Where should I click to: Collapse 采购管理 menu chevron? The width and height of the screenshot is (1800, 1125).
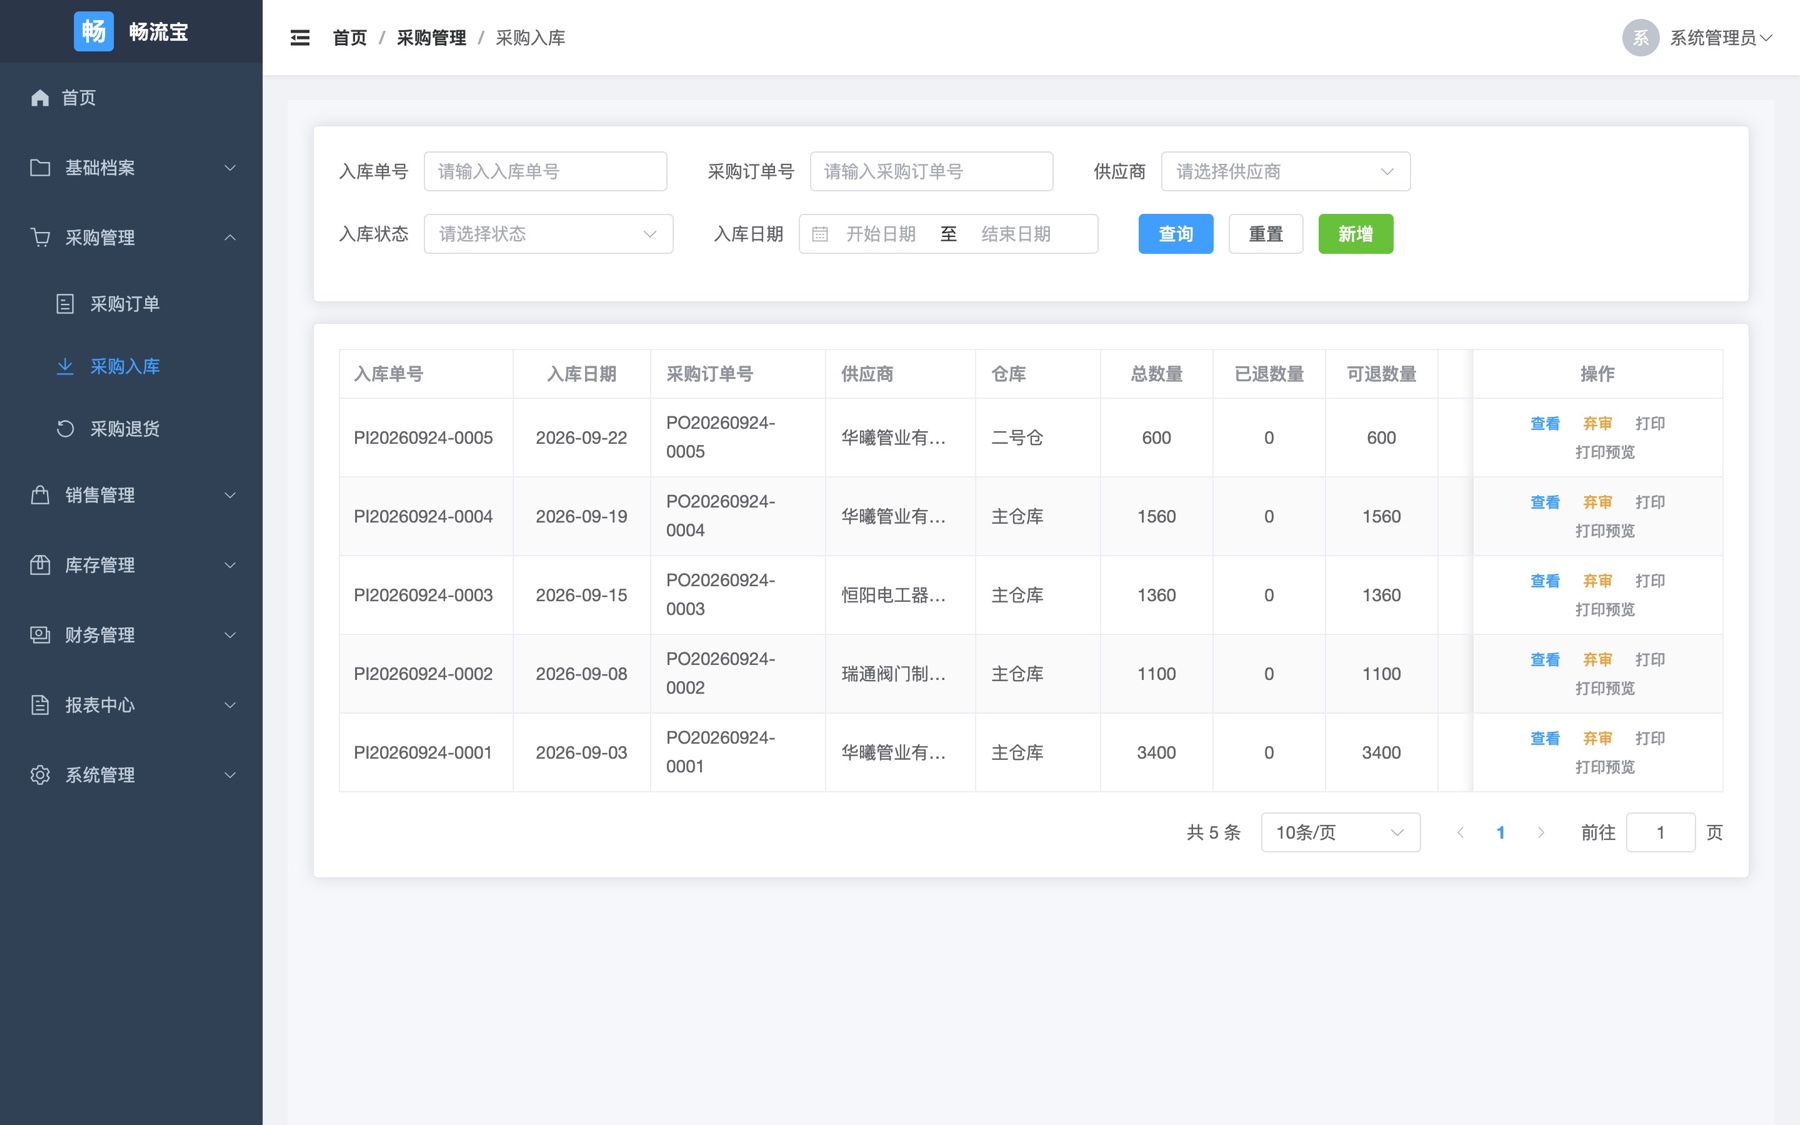click(230, 237)
